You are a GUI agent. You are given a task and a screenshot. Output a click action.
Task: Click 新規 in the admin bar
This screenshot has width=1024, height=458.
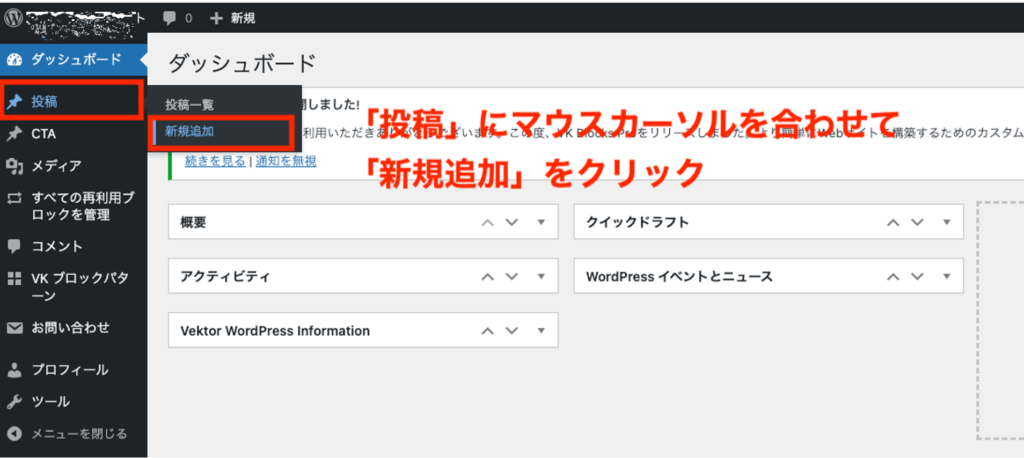(243, 18)
